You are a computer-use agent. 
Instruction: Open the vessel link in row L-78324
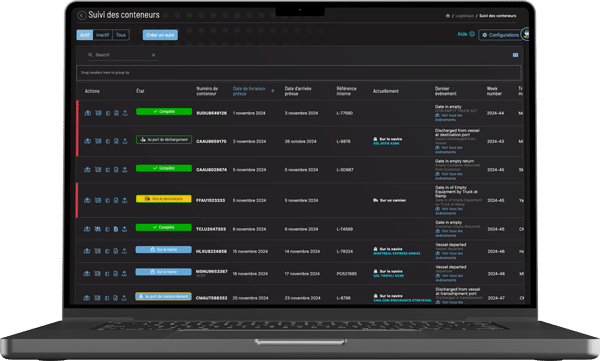[397, 253]
